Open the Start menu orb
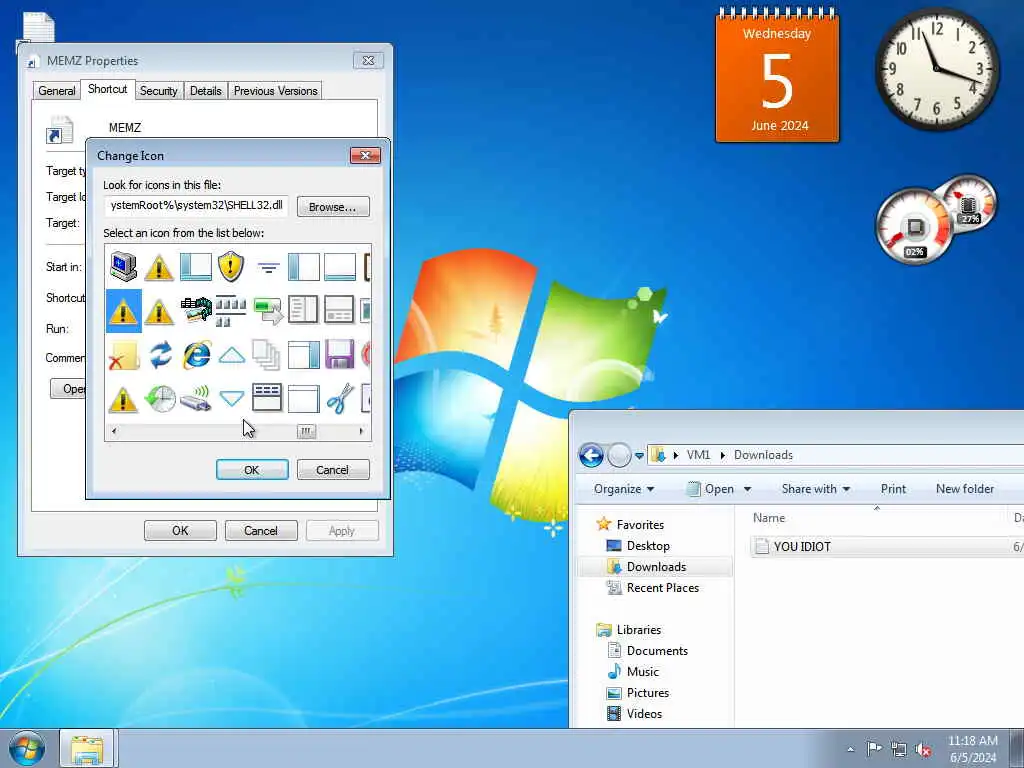 pos(27,749)
